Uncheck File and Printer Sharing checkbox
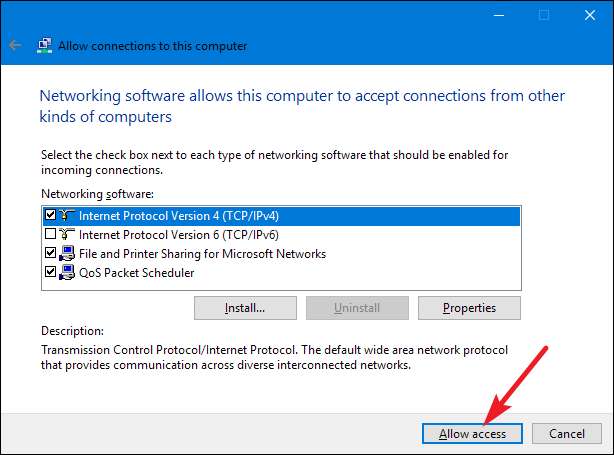This screenshot has width=614, height=455. point(51,253)
